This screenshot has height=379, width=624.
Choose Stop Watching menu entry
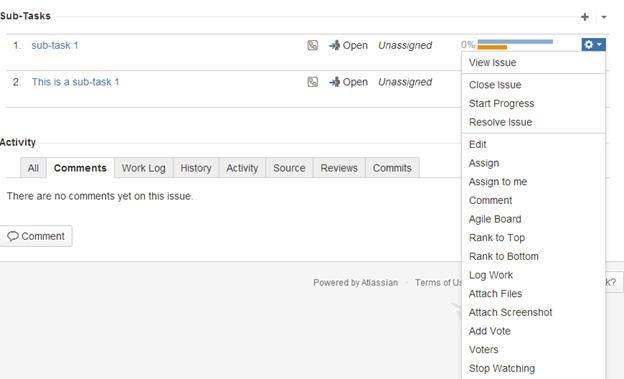(x=502, y=369)
